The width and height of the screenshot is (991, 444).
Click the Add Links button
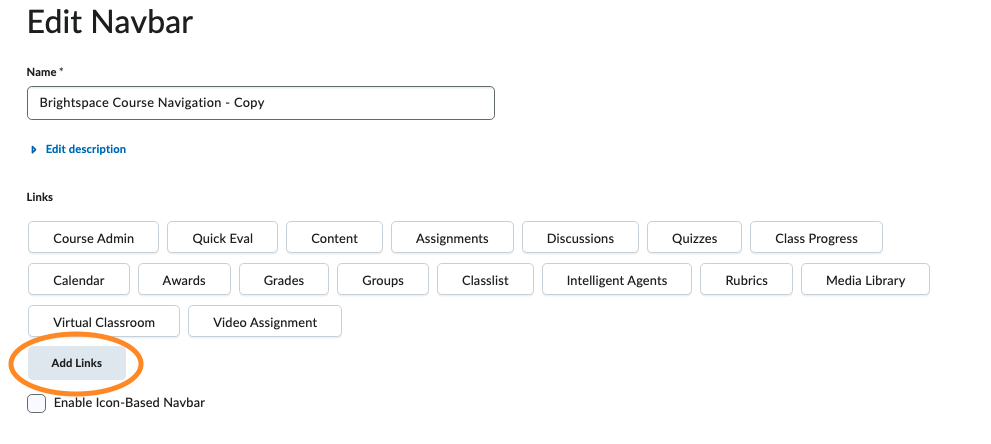coord(77,363)
